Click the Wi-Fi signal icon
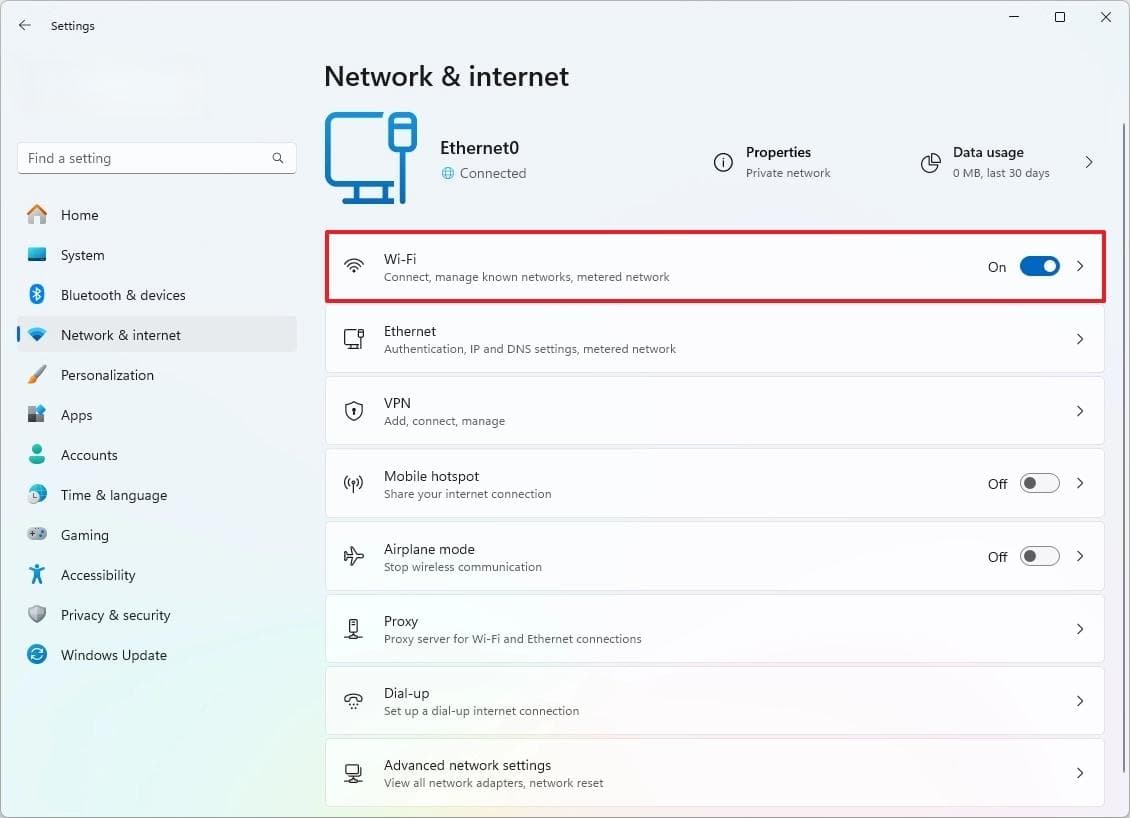This screenshot has height=818, width=1130. (353, 266)
